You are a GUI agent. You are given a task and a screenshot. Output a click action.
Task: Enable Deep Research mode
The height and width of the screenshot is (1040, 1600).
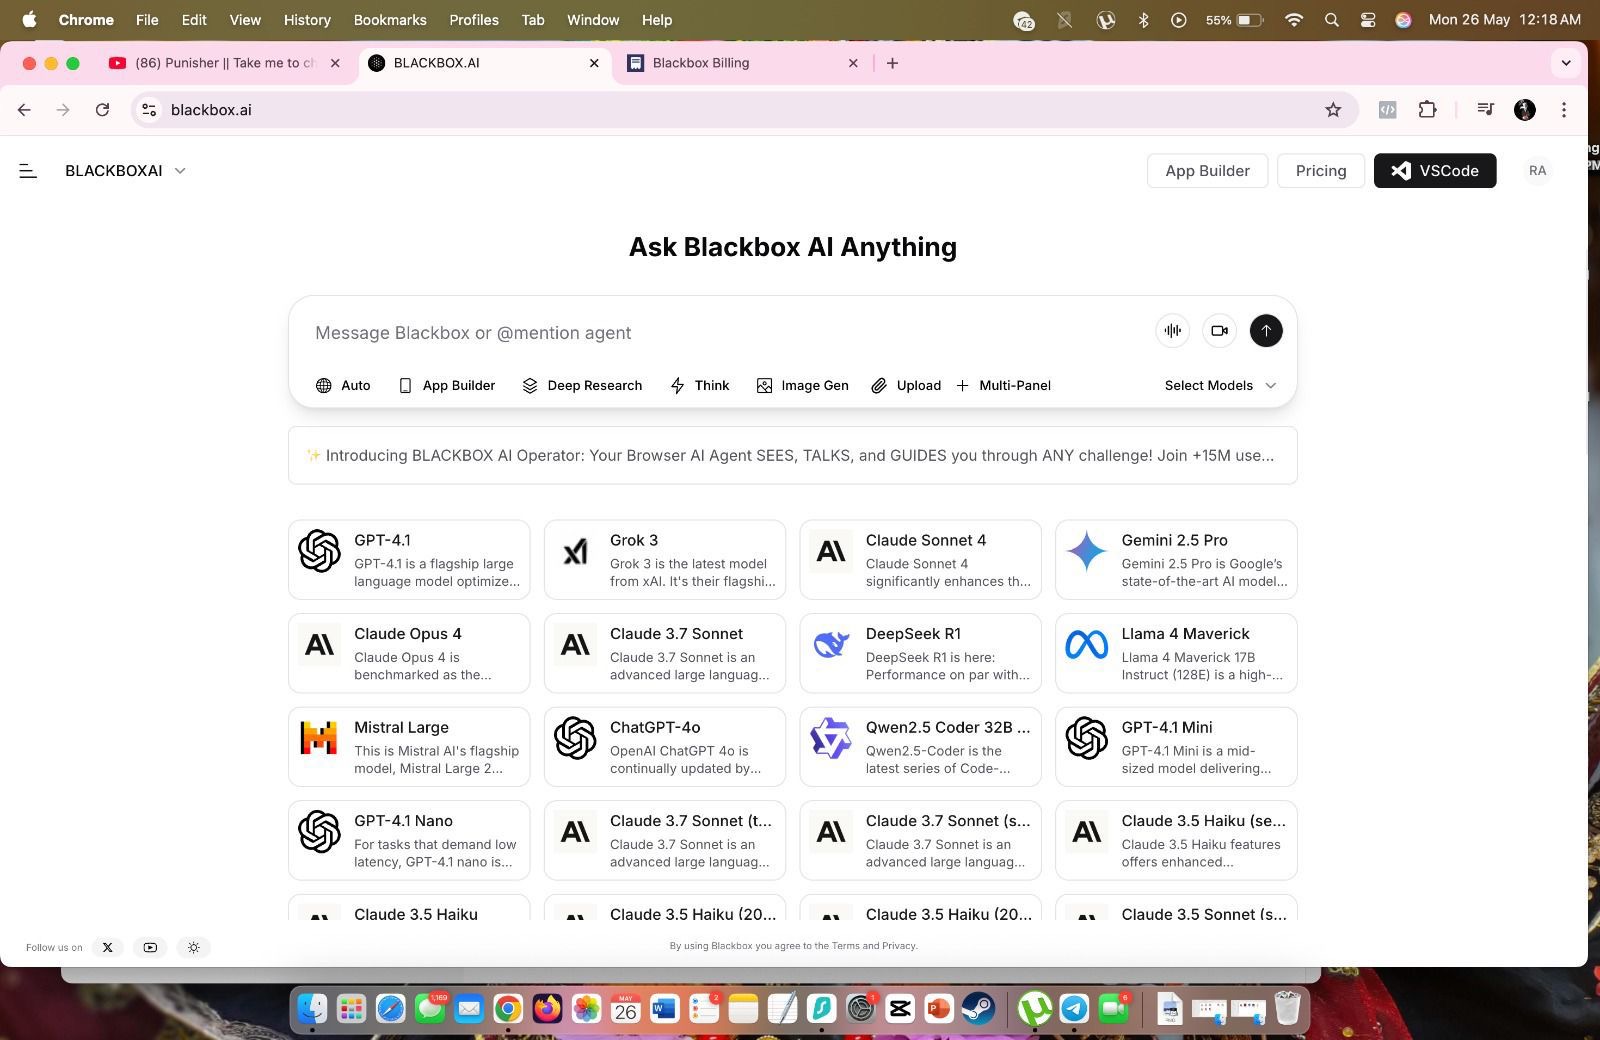[582, 386]
